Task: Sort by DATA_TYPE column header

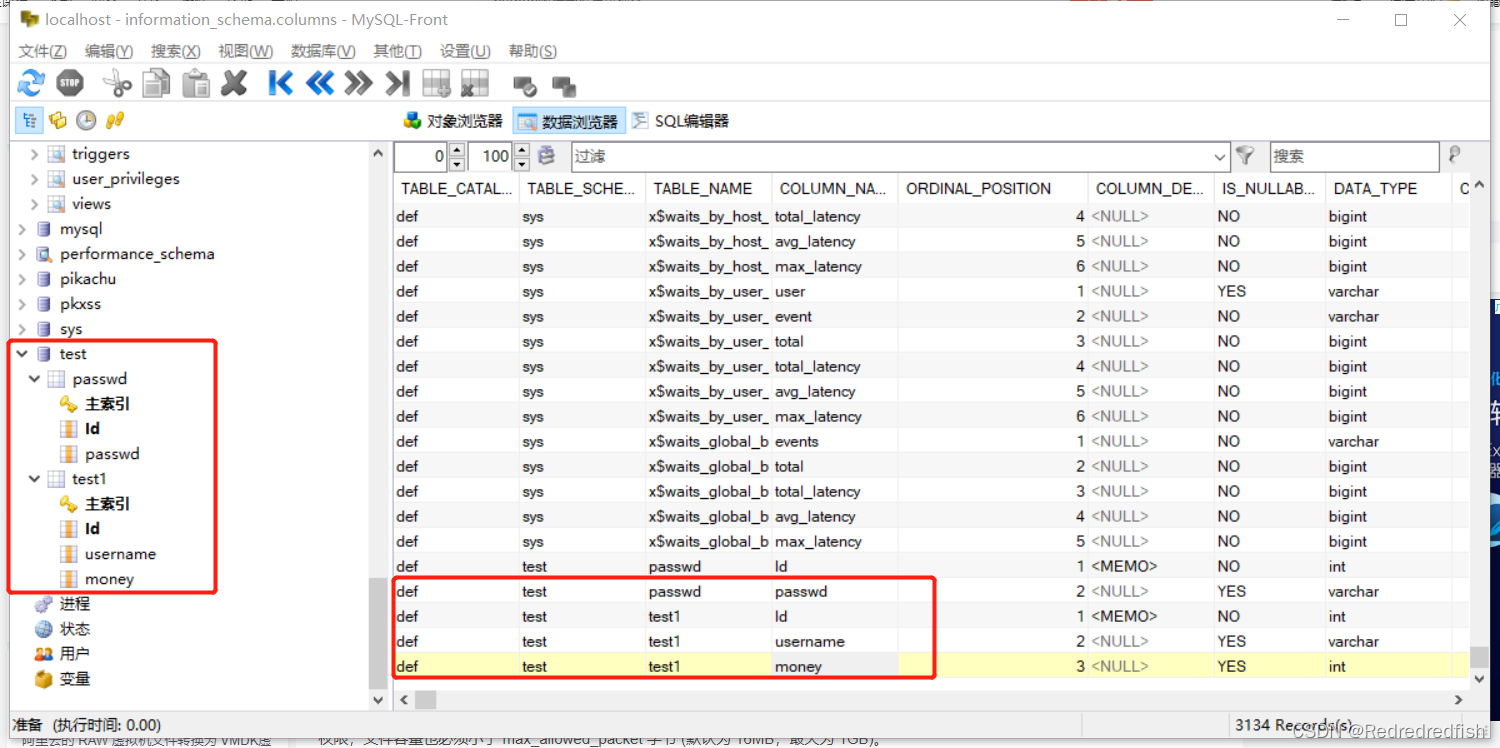Action: coord(1388,188)
